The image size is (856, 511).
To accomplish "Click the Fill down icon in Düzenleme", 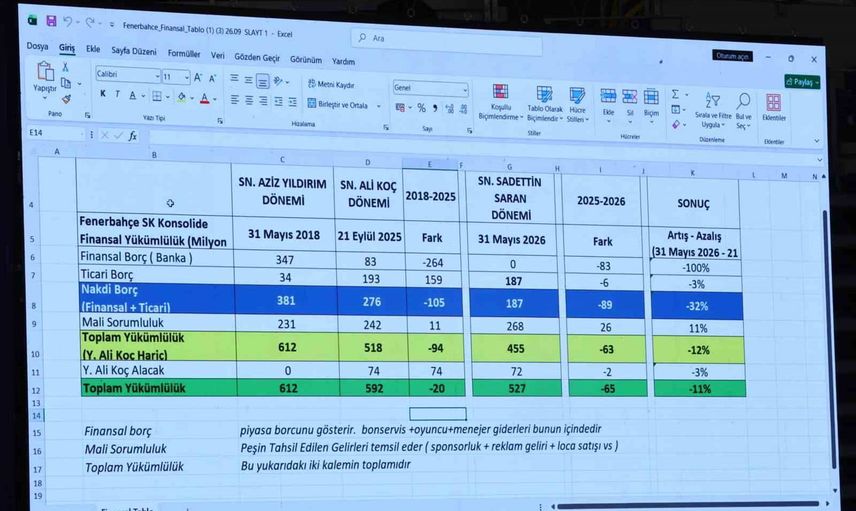I will (x=675, y=109).
